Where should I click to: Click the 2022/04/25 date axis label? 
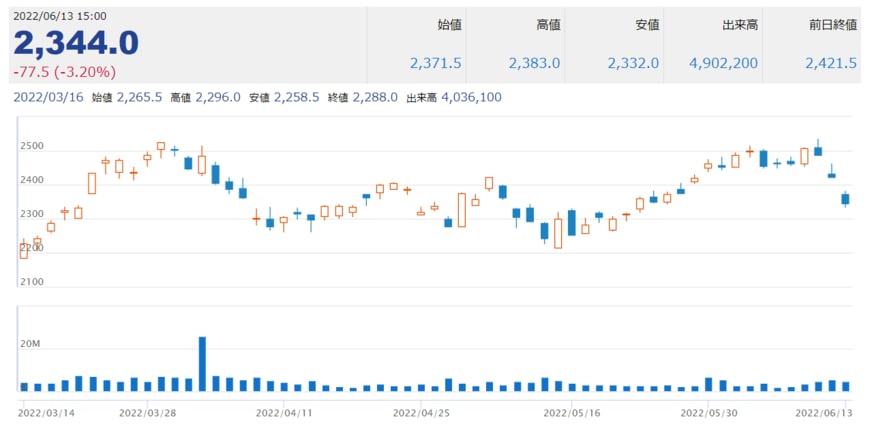point(420,411)
